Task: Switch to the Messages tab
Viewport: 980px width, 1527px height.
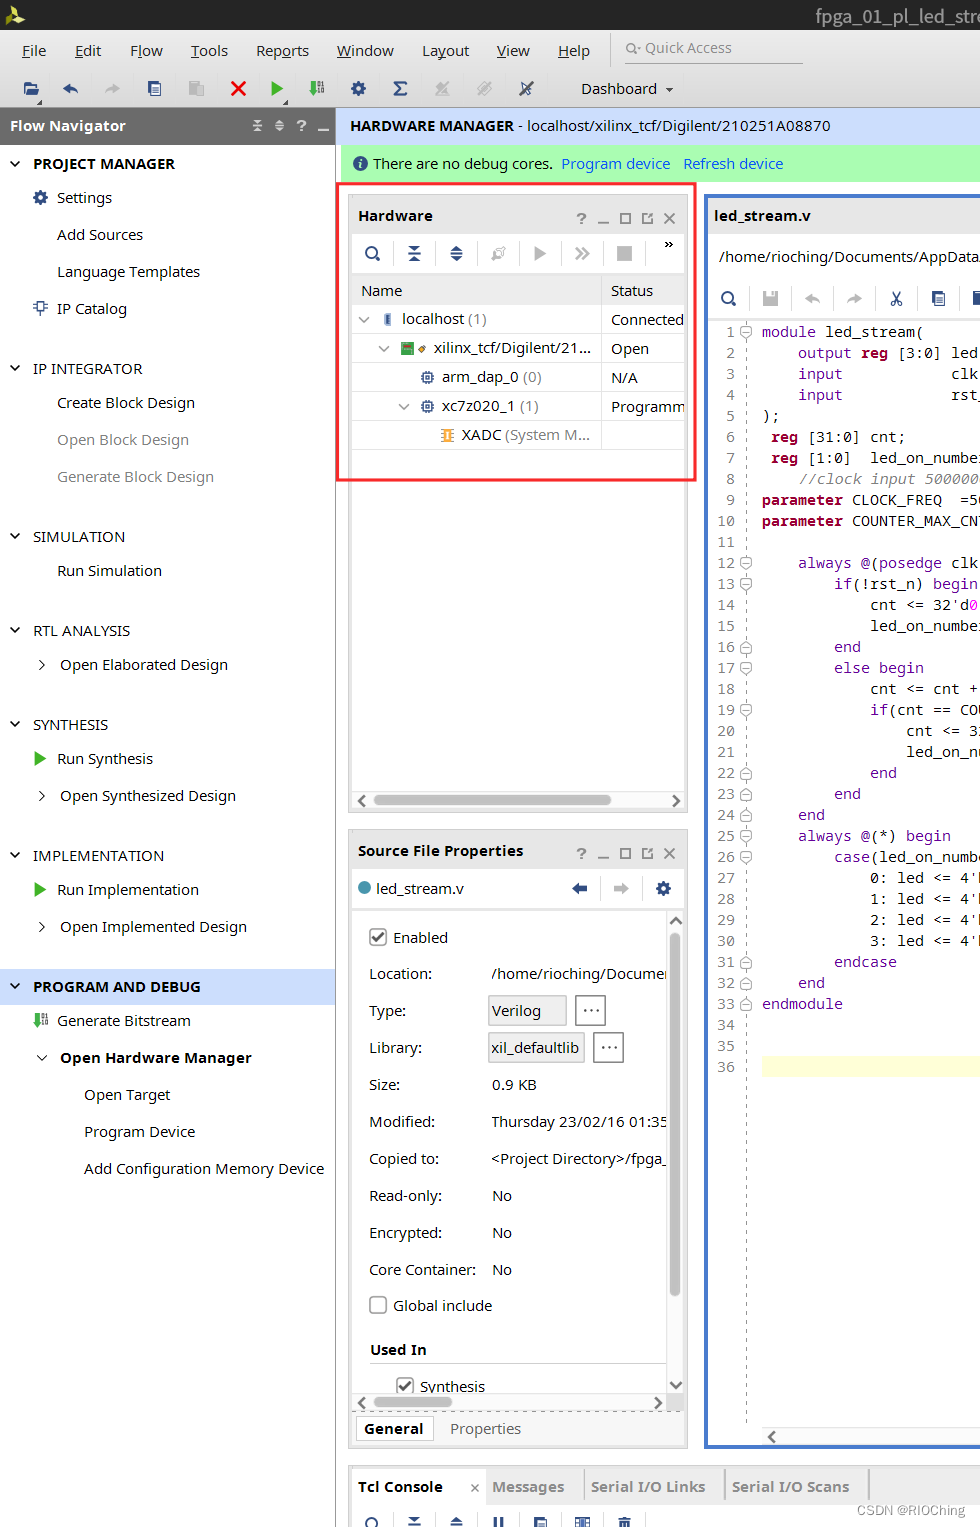Action: (528, 1487)
